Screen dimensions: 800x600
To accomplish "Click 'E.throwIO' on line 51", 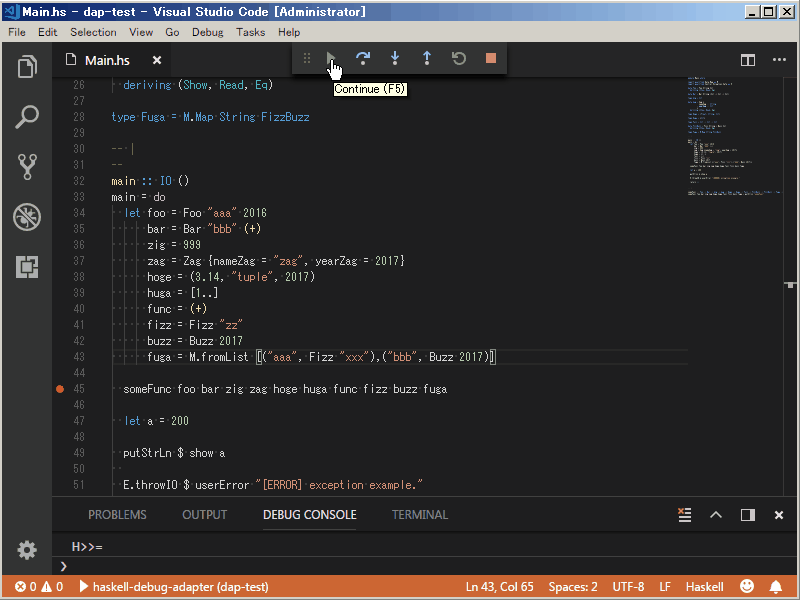I will [151, 485].
